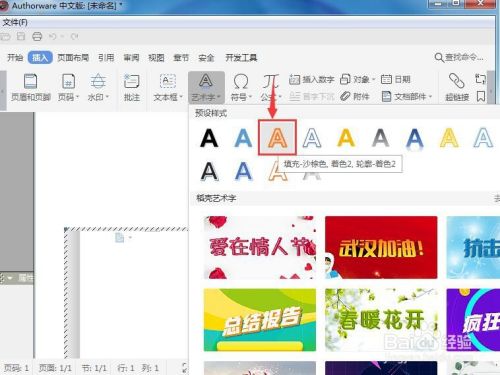Click the 查找命令 search box
The image size is (500, 375).
coord(459,57)
